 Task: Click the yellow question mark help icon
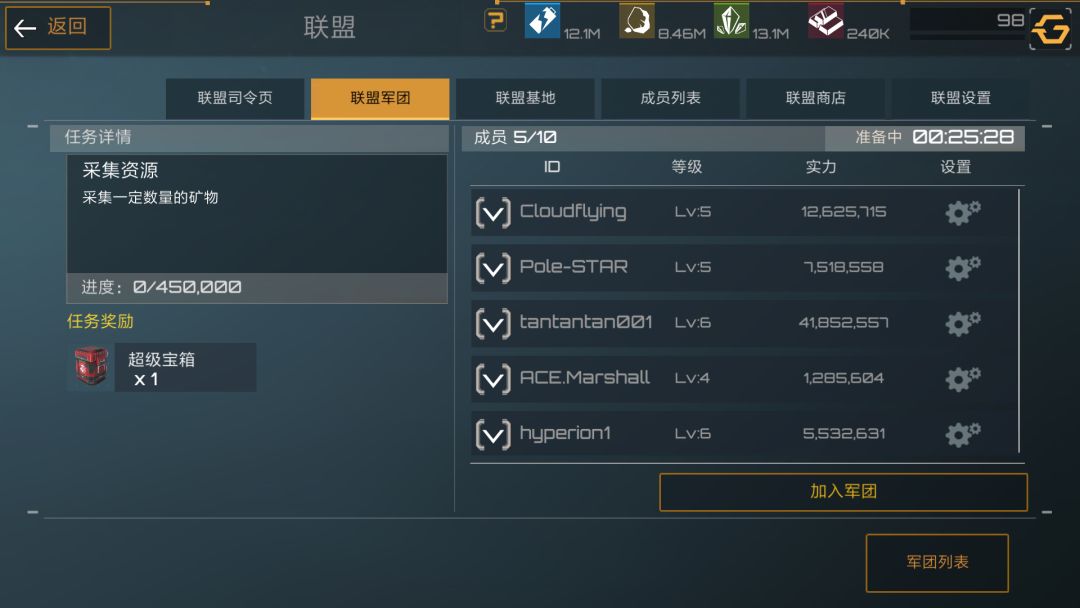click(x=495, y=21)
